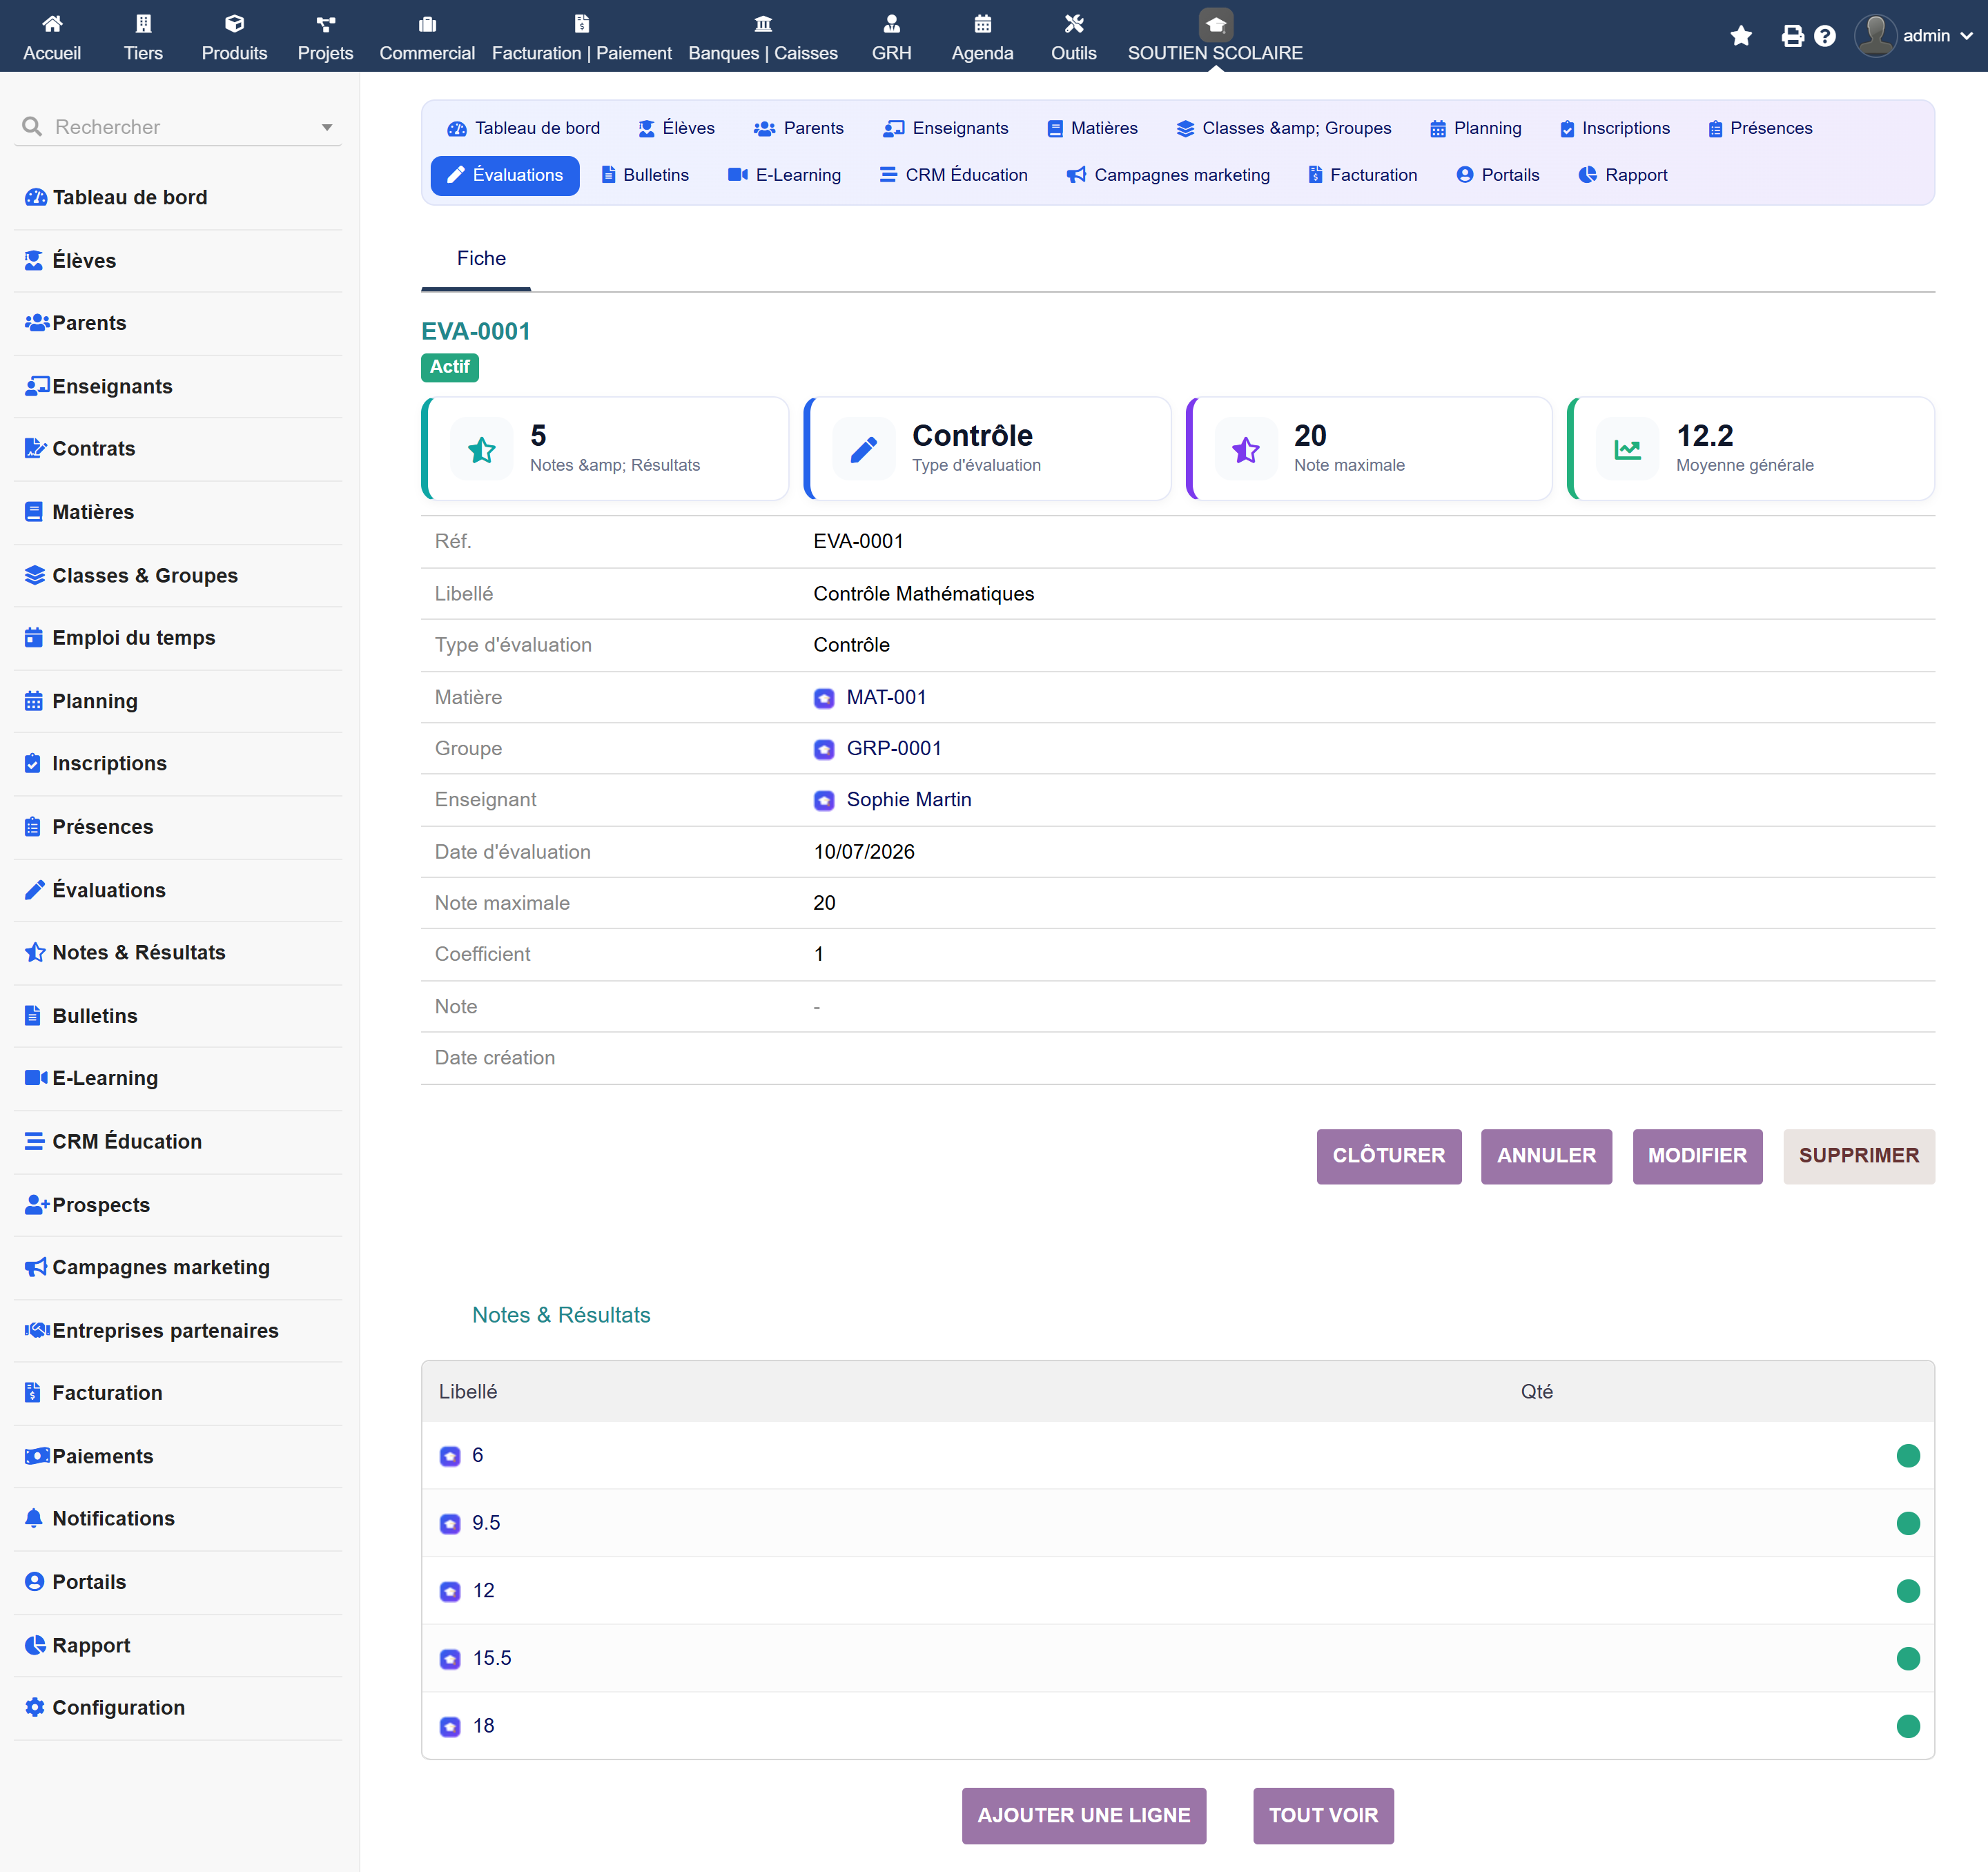Click the Rechercher search field

coord(178,127)
